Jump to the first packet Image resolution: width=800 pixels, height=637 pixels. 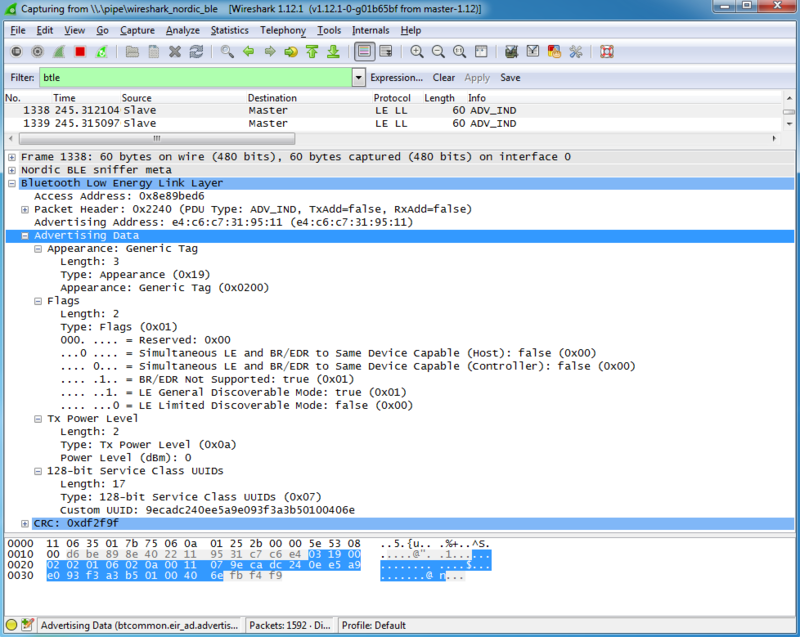[x=312, y=52]
